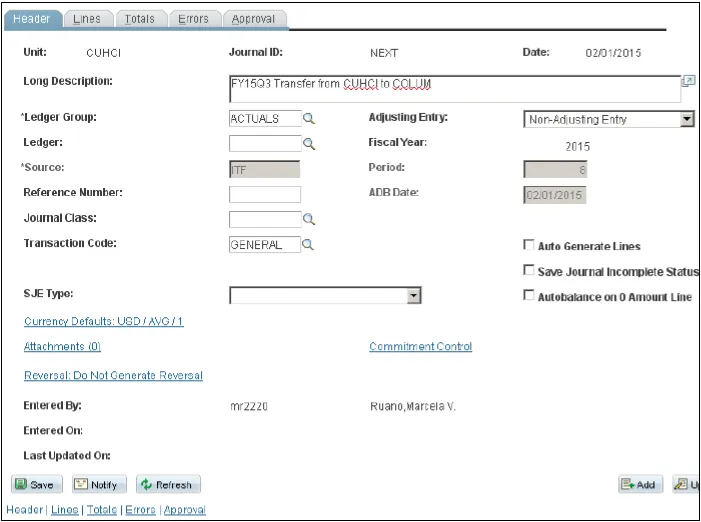Enable Auto Generate Lines checkbox
The height and width of the screenshot is (522, 701).
529,245
